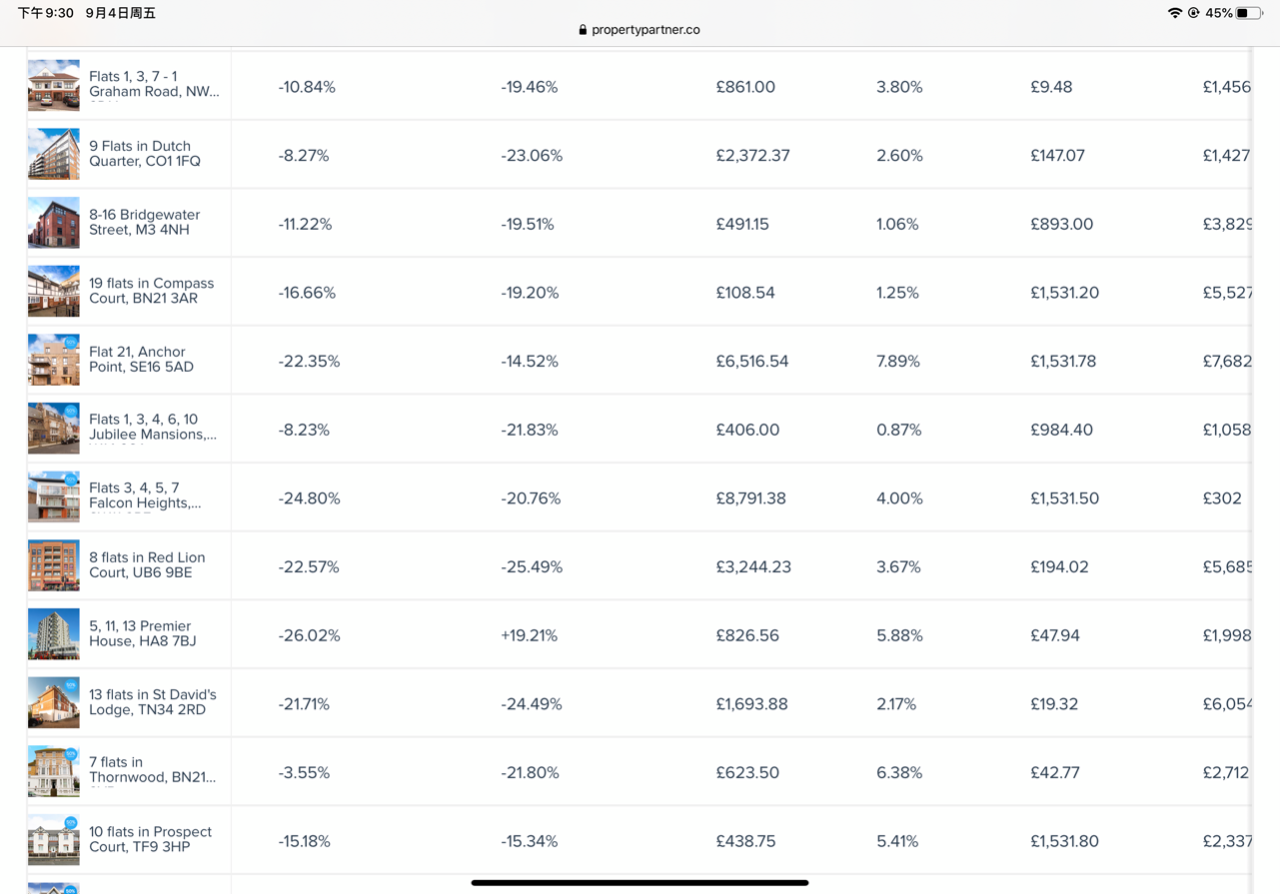Screen dimensions: 1280x894
Task: Select the £6,516.54 cell
Action: click(752, 361)
